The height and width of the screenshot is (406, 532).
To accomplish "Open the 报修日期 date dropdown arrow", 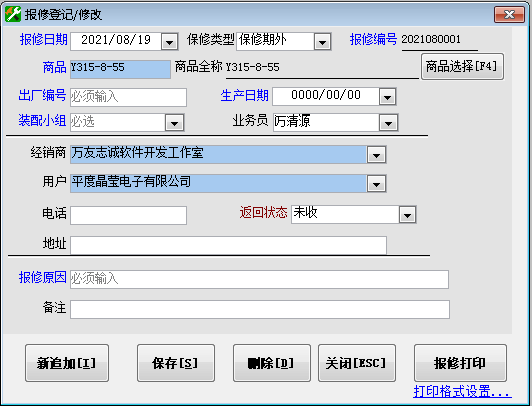I will point(169,42).
